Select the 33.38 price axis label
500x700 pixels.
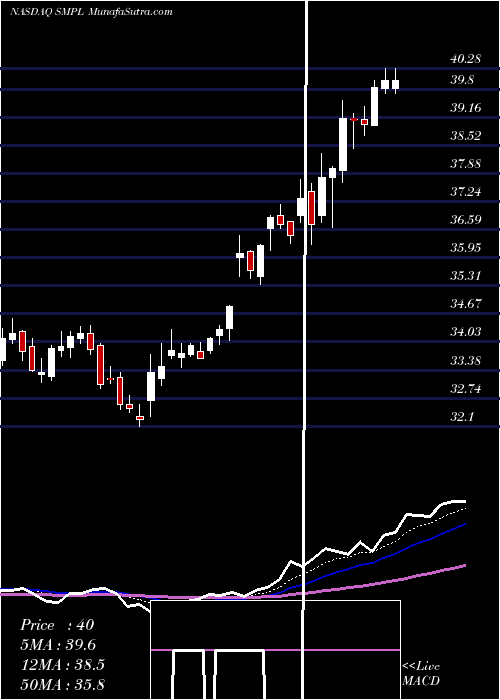point(466,360)
